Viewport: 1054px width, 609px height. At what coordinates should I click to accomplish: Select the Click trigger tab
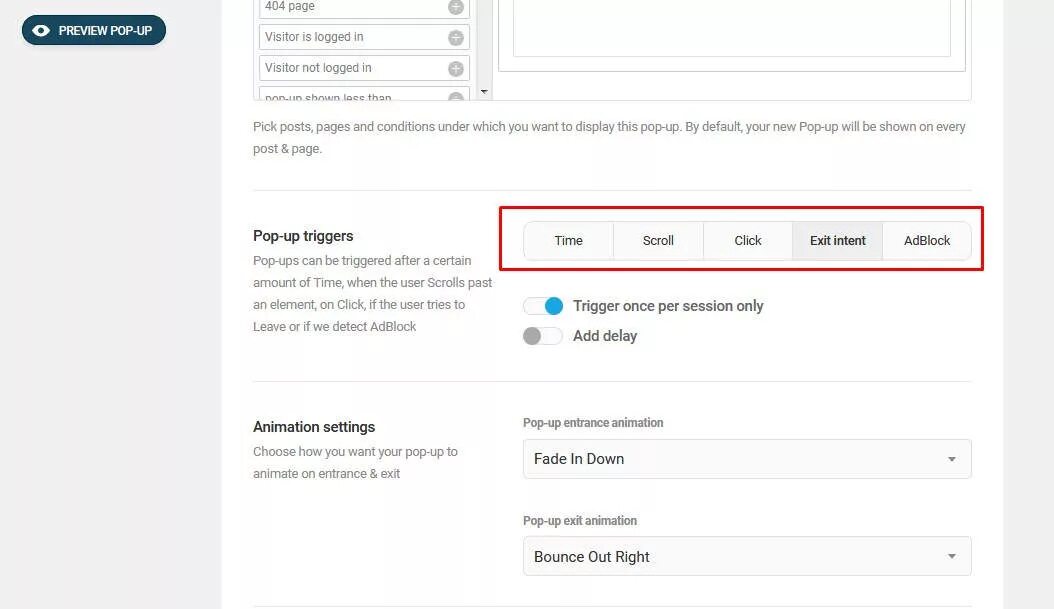pos(747,241)
